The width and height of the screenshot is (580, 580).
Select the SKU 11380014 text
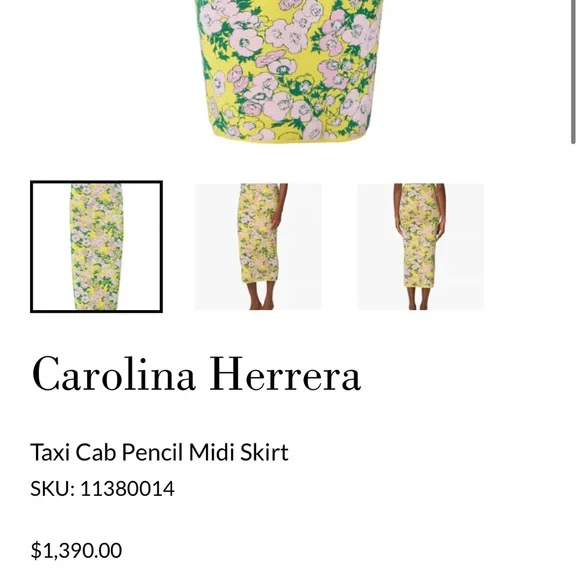(x=102, y=489)
